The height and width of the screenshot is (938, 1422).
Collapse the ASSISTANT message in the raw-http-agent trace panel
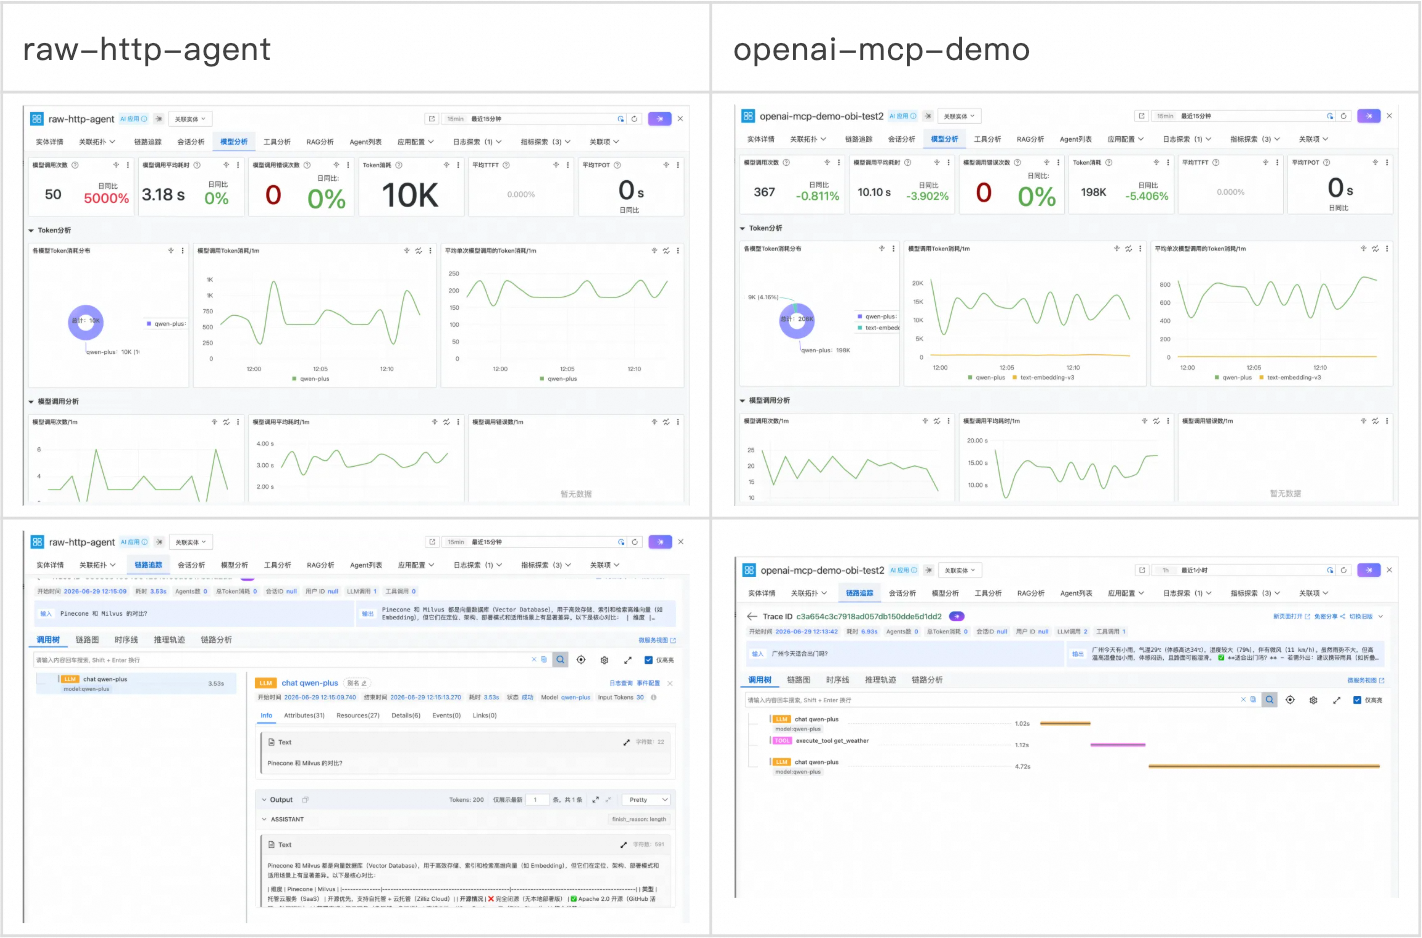tap(264, 819)
